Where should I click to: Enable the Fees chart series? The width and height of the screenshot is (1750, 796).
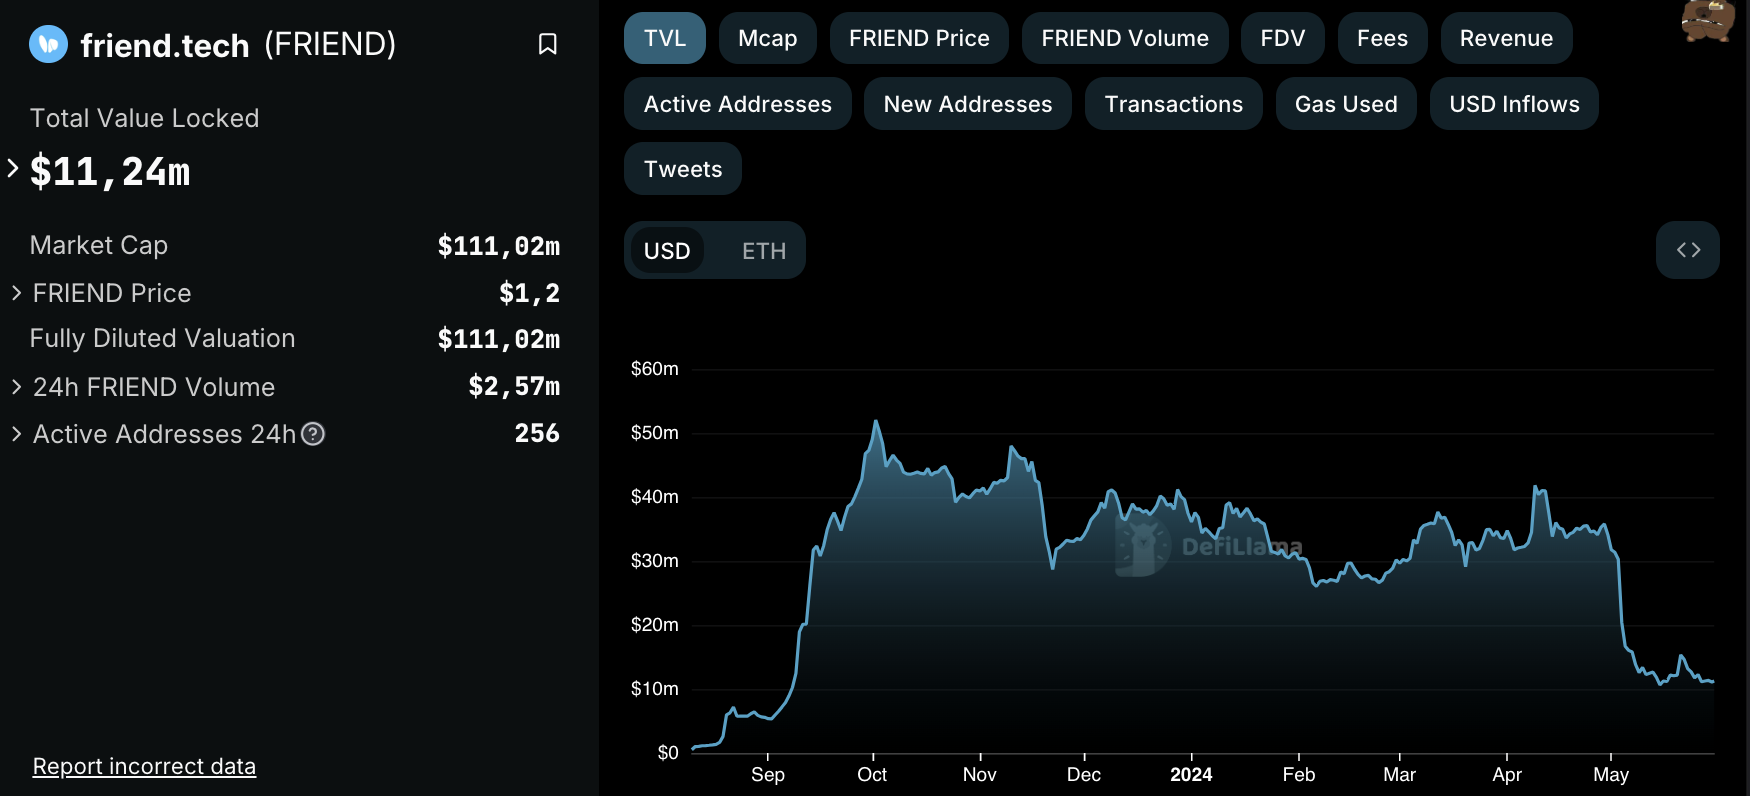point(1381,38)
